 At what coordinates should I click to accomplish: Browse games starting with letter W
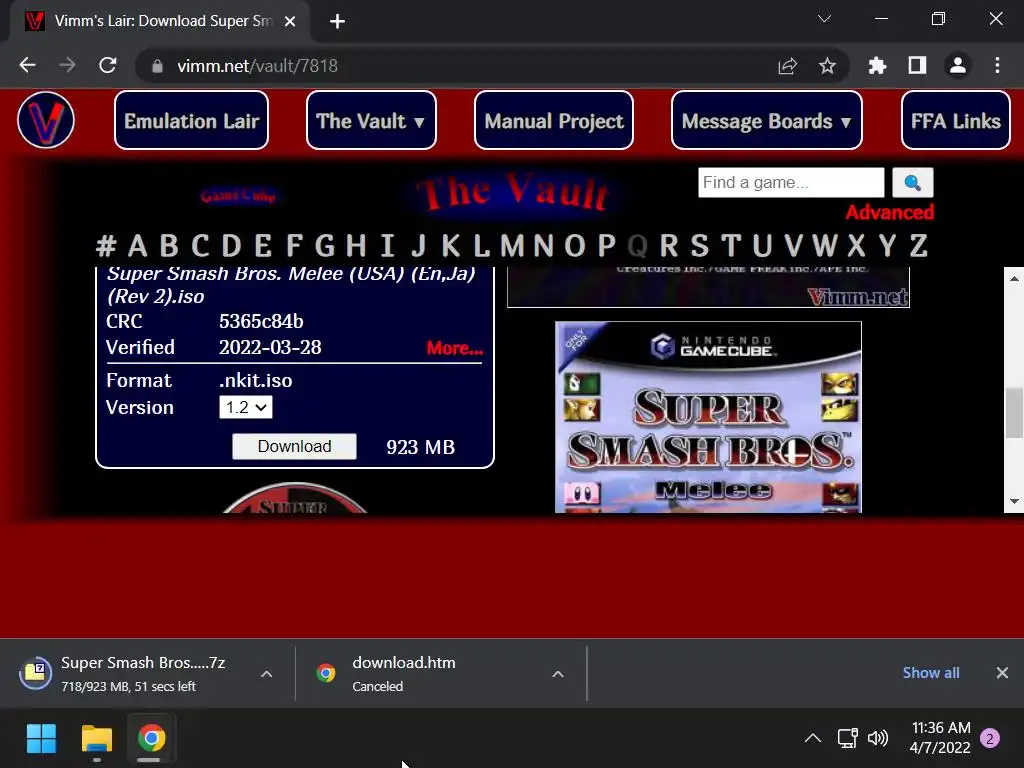(x=824, y=246)
